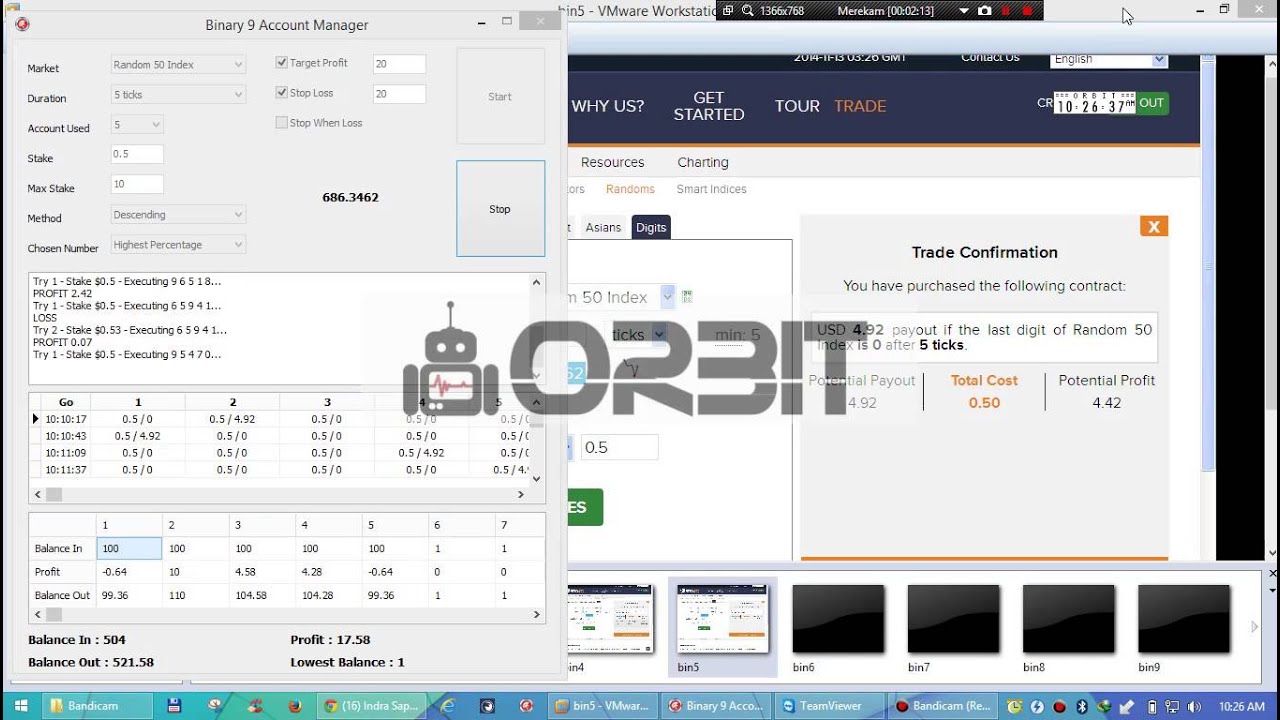Open the Resources tab
Screen dimensions: 1280x720
(x=612, y=162)
